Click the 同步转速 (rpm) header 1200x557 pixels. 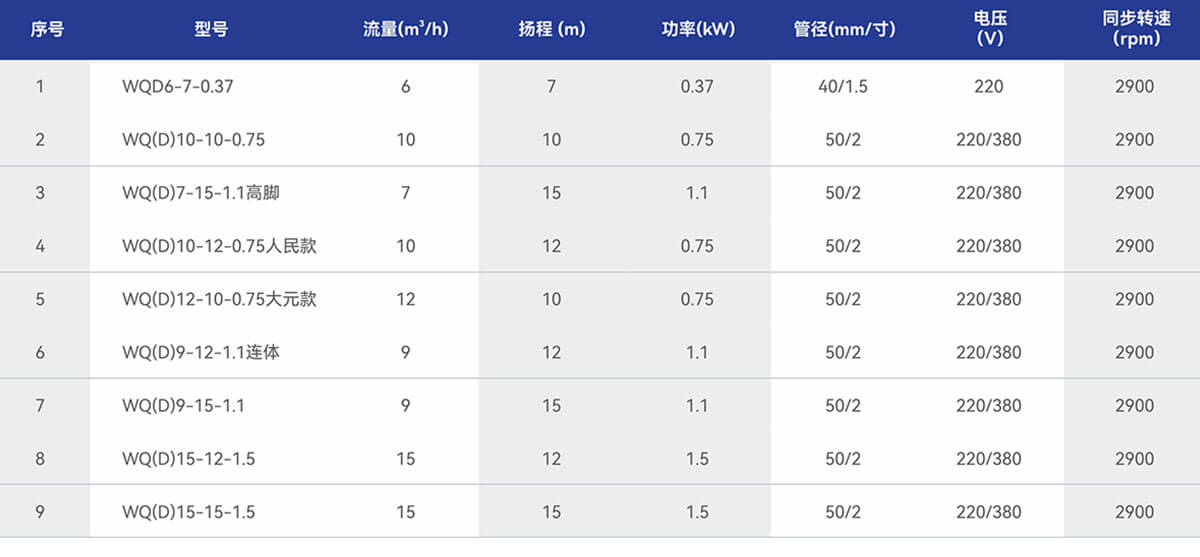tap(1134, 28)
